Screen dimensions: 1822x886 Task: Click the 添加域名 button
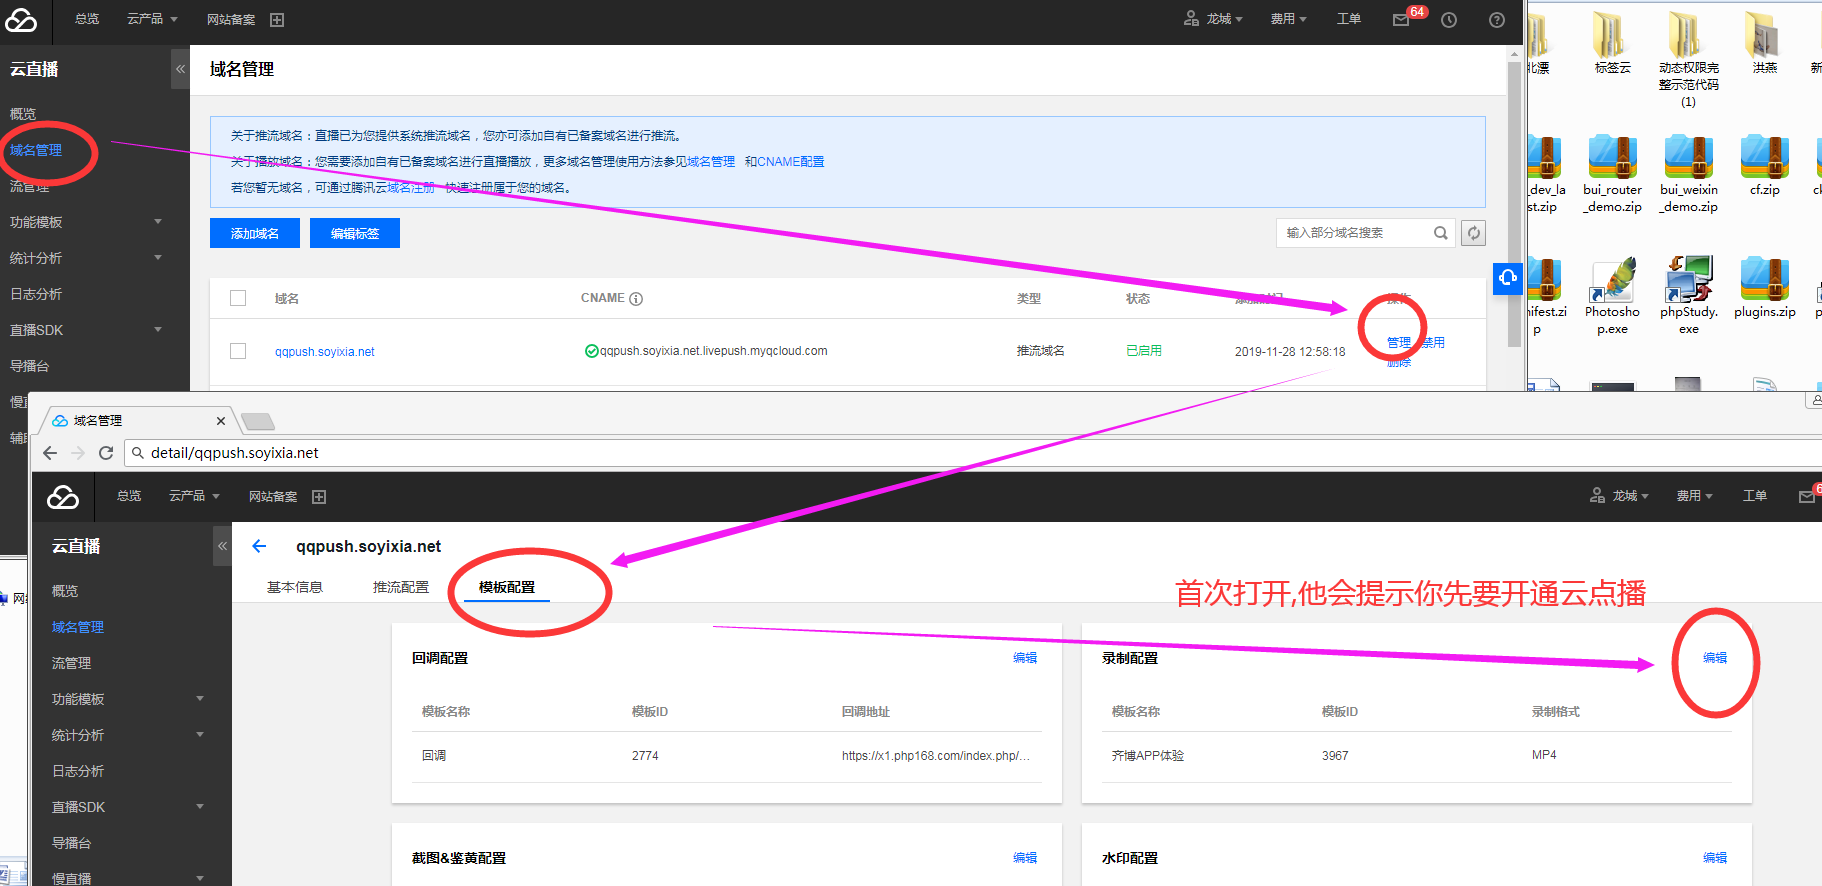point(255,233)
